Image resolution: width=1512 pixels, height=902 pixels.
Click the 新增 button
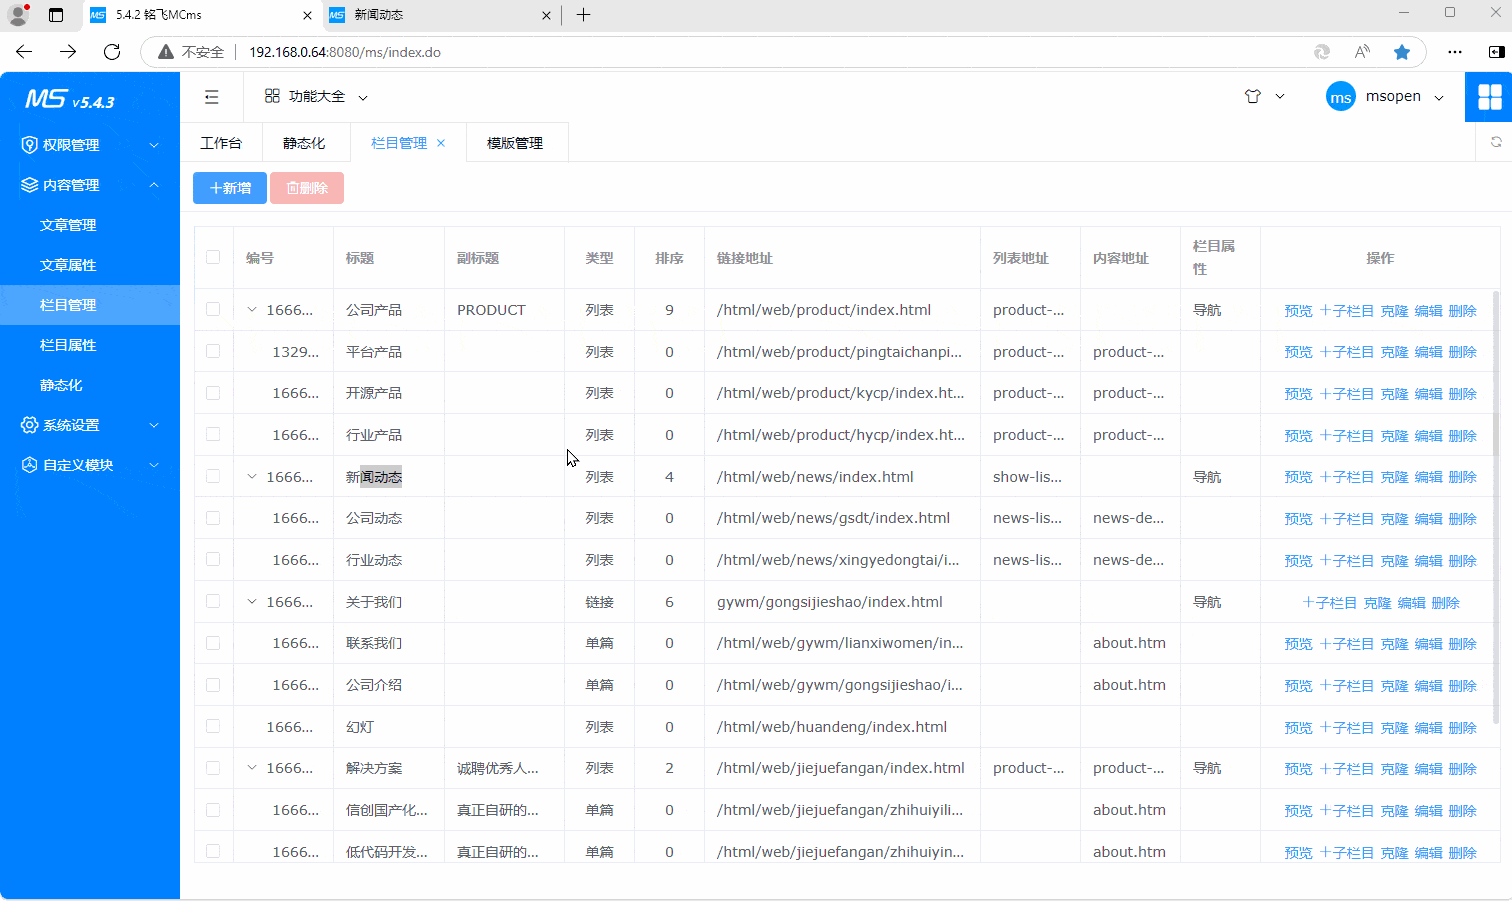tap(230, 188)
